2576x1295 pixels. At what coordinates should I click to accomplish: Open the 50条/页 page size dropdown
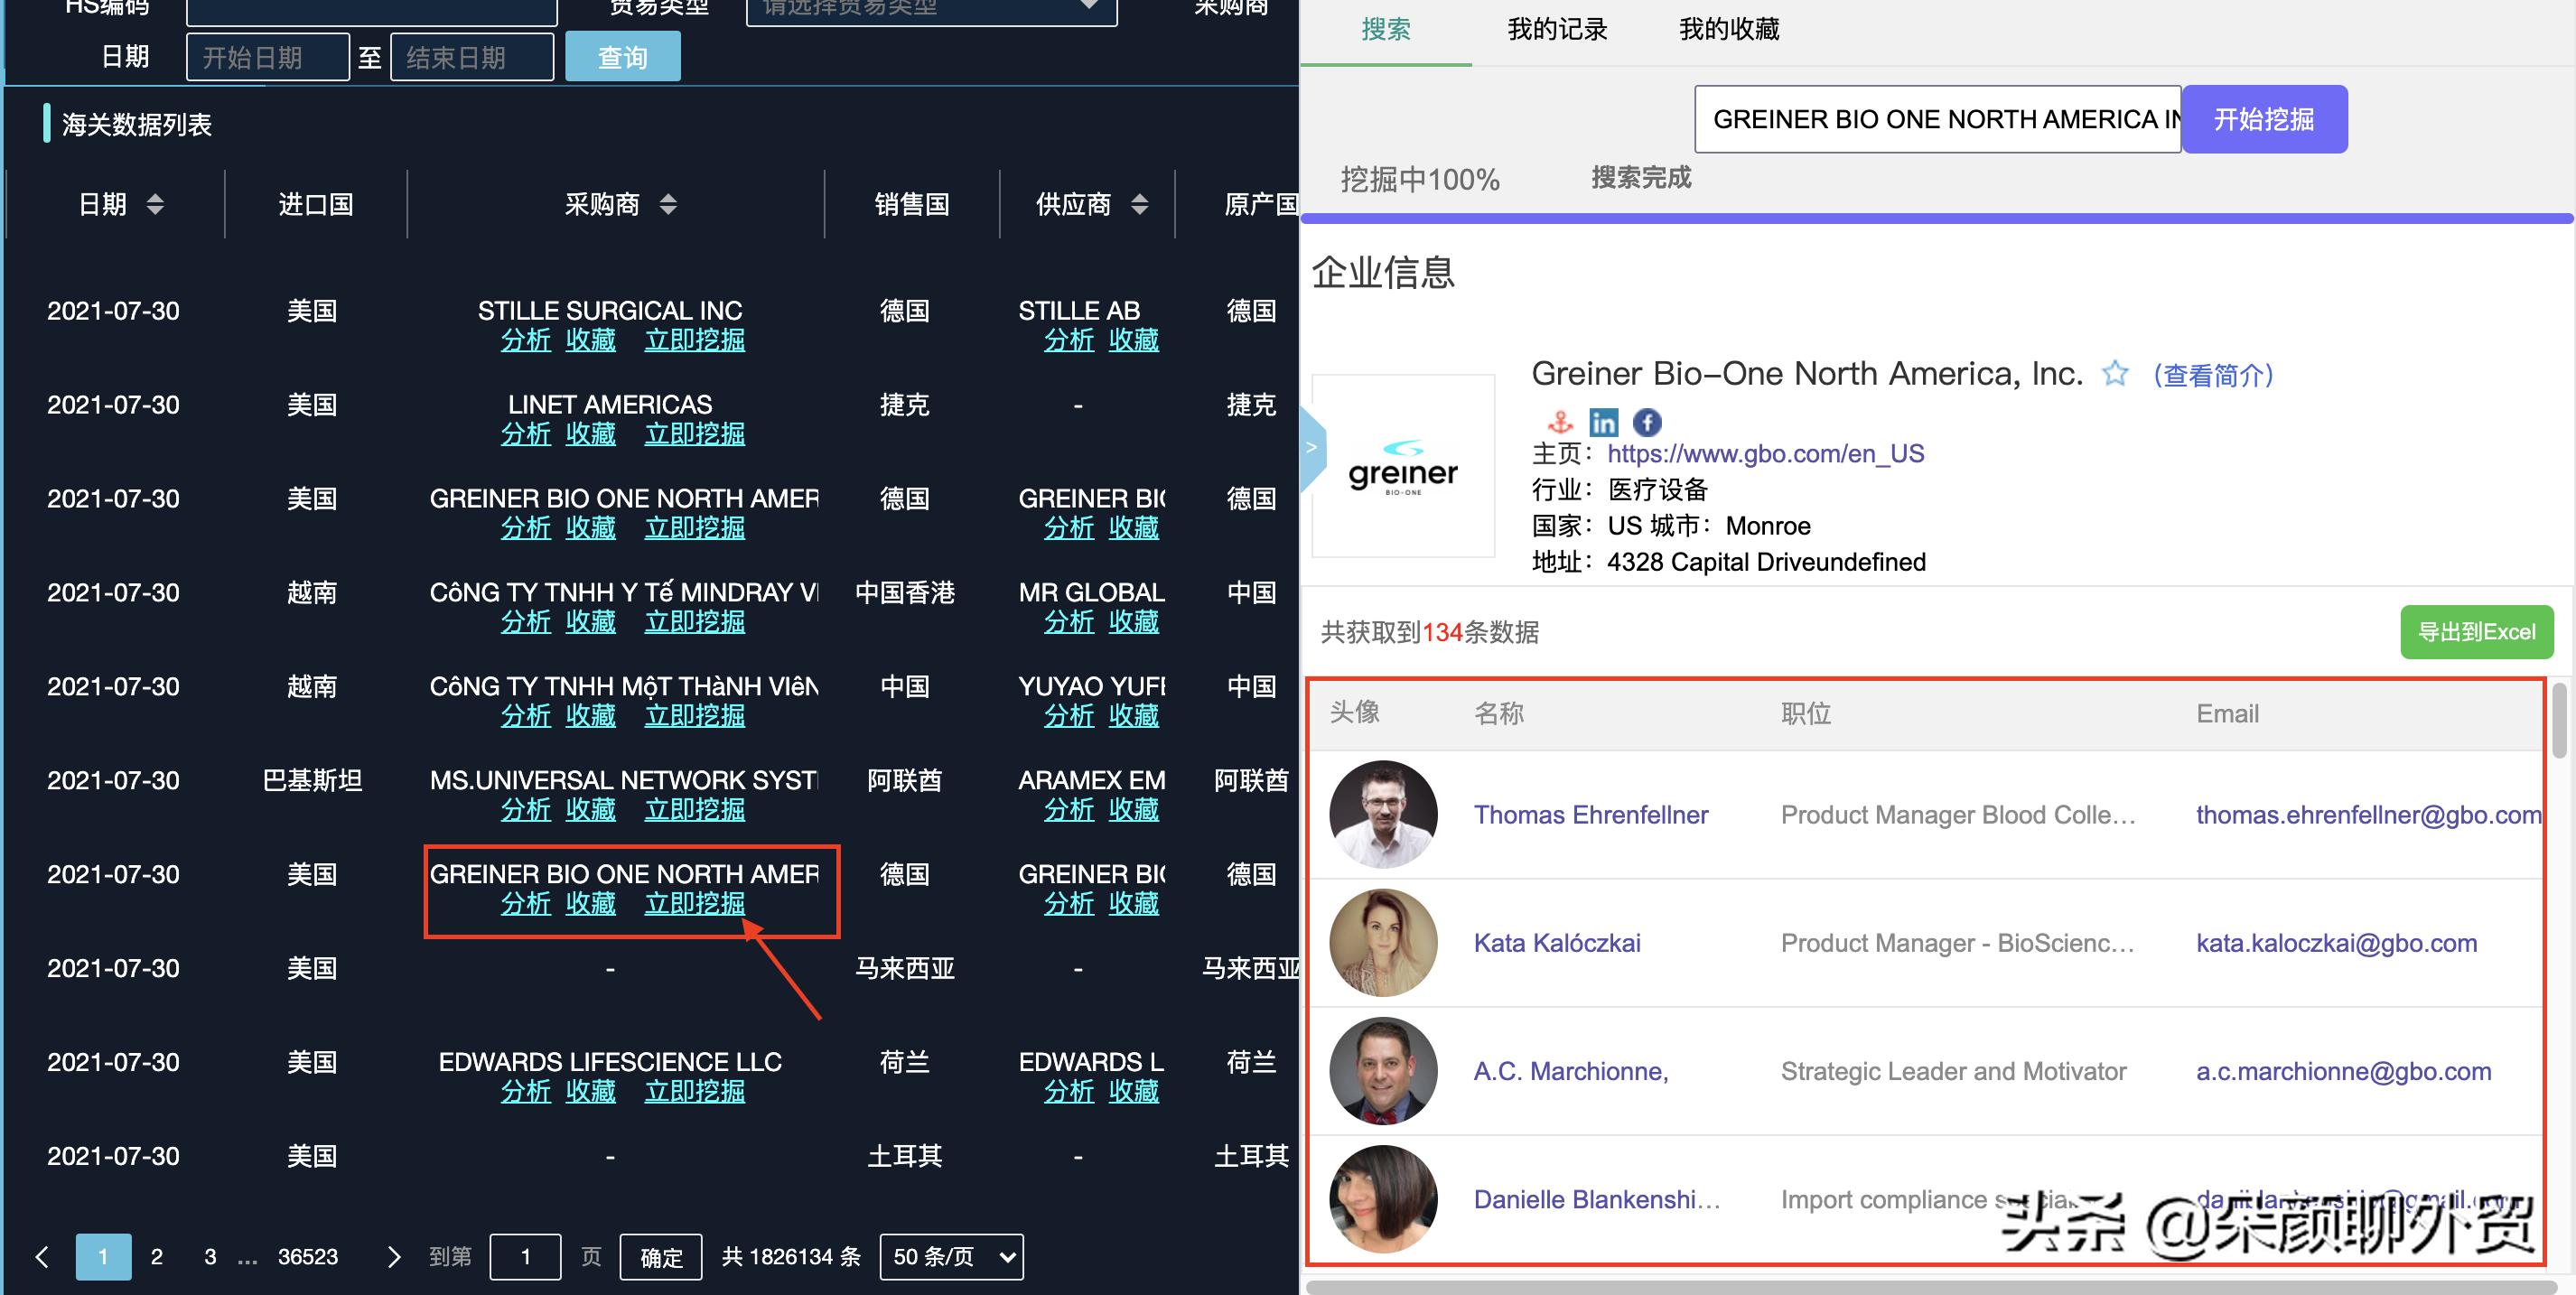pos(949,1256)
